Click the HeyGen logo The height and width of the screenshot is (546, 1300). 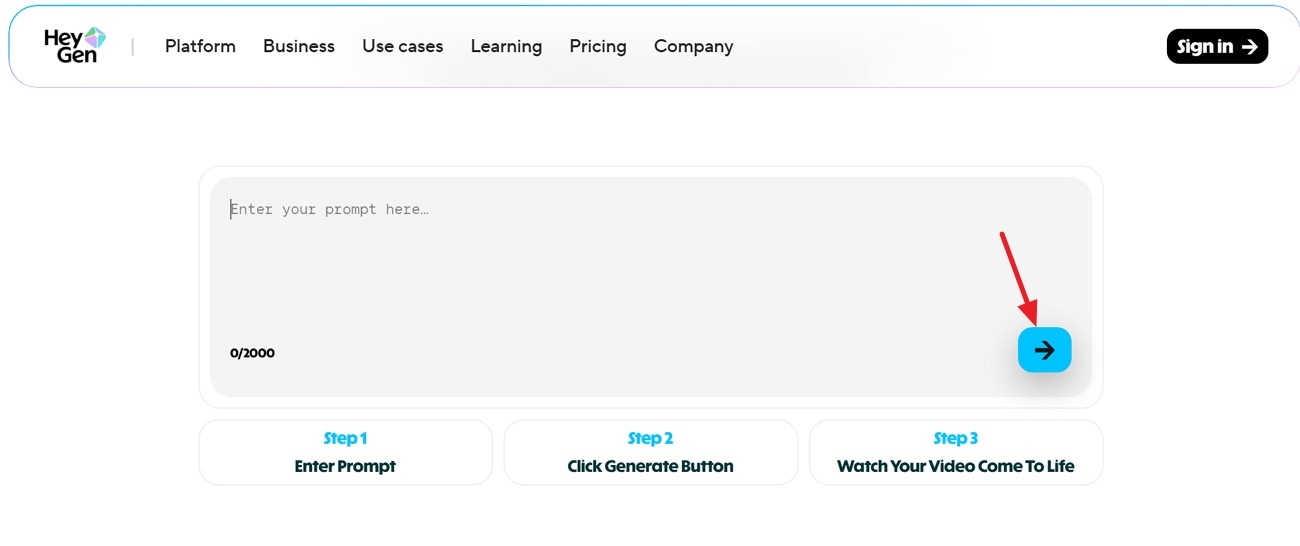75,46
